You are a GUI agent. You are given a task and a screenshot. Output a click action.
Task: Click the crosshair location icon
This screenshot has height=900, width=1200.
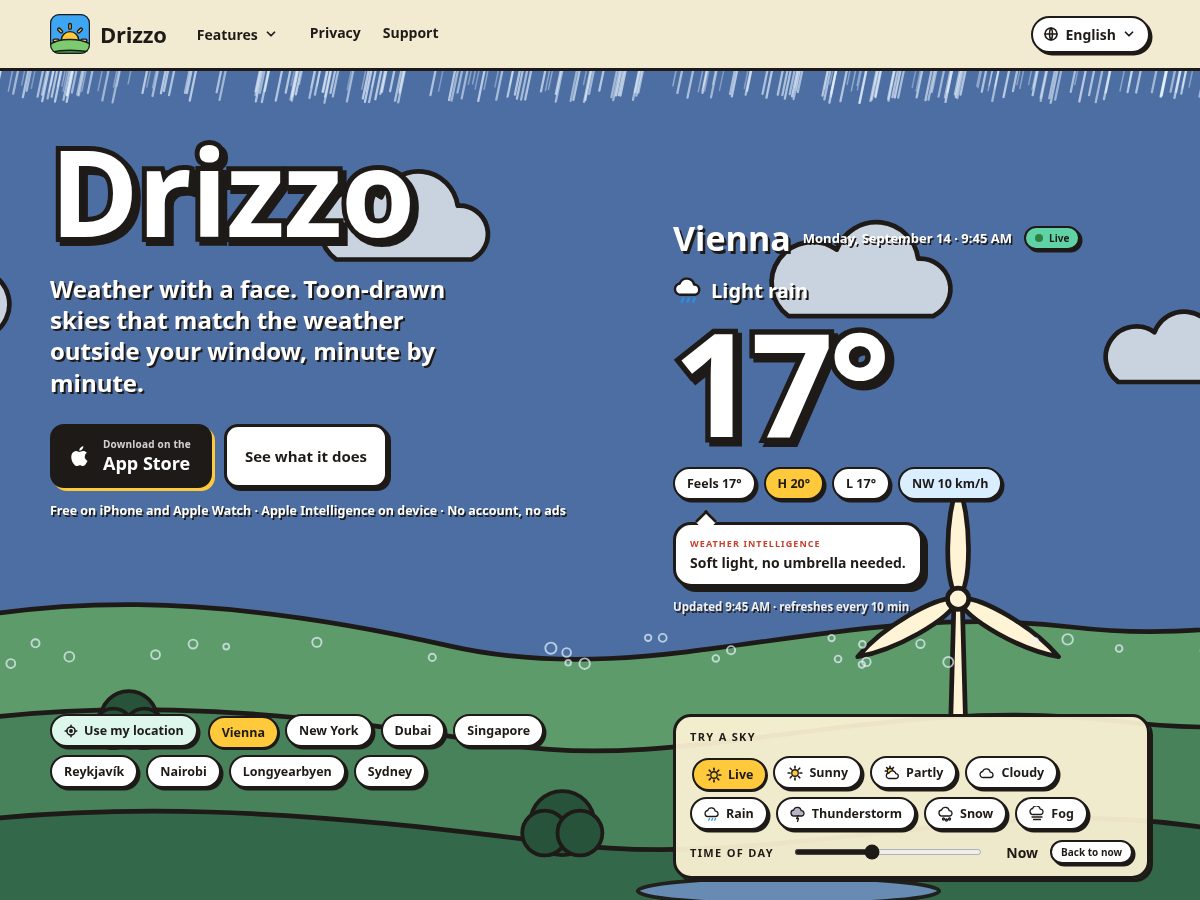pyautogui.click(x=71, y=731)
